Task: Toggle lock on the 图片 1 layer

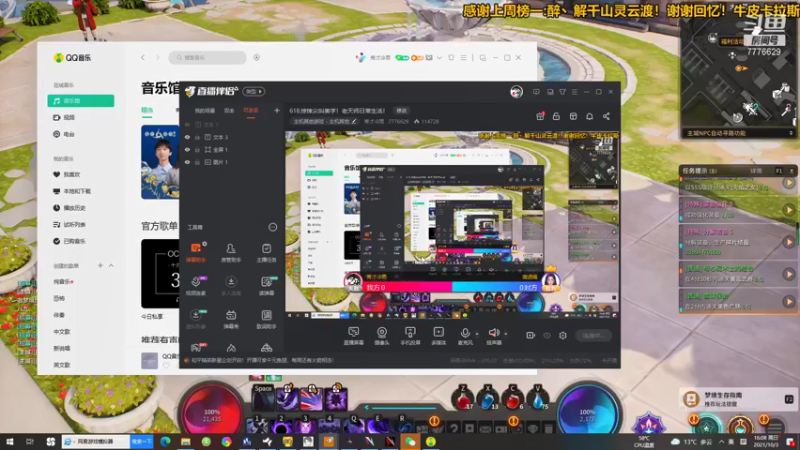Action: coord(197,162)
